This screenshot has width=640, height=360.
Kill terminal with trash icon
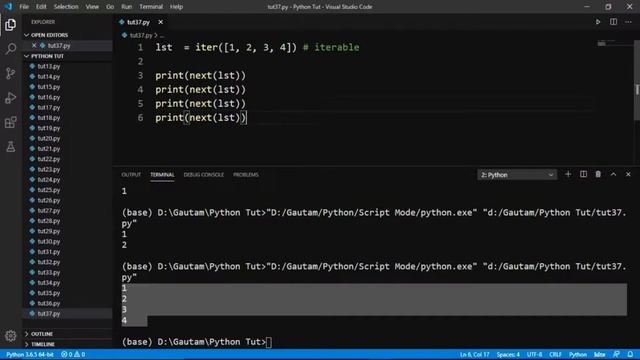598,174
